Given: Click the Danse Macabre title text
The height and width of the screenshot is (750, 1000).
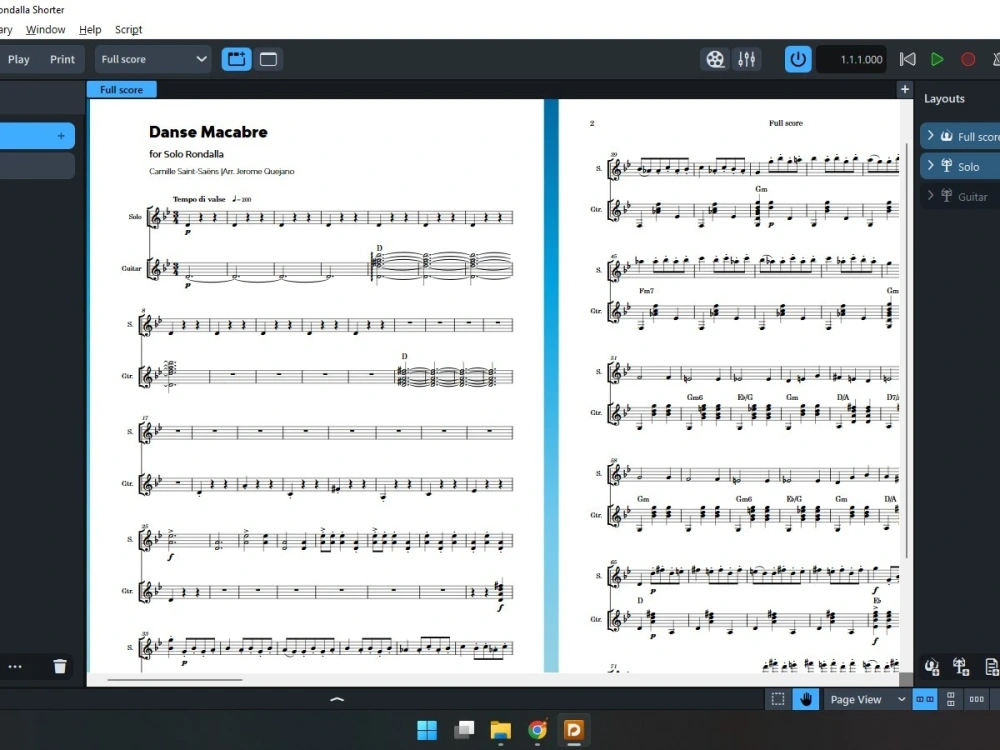Looking at the screenshot, I should pyautogui.click(x=208, y=132).
